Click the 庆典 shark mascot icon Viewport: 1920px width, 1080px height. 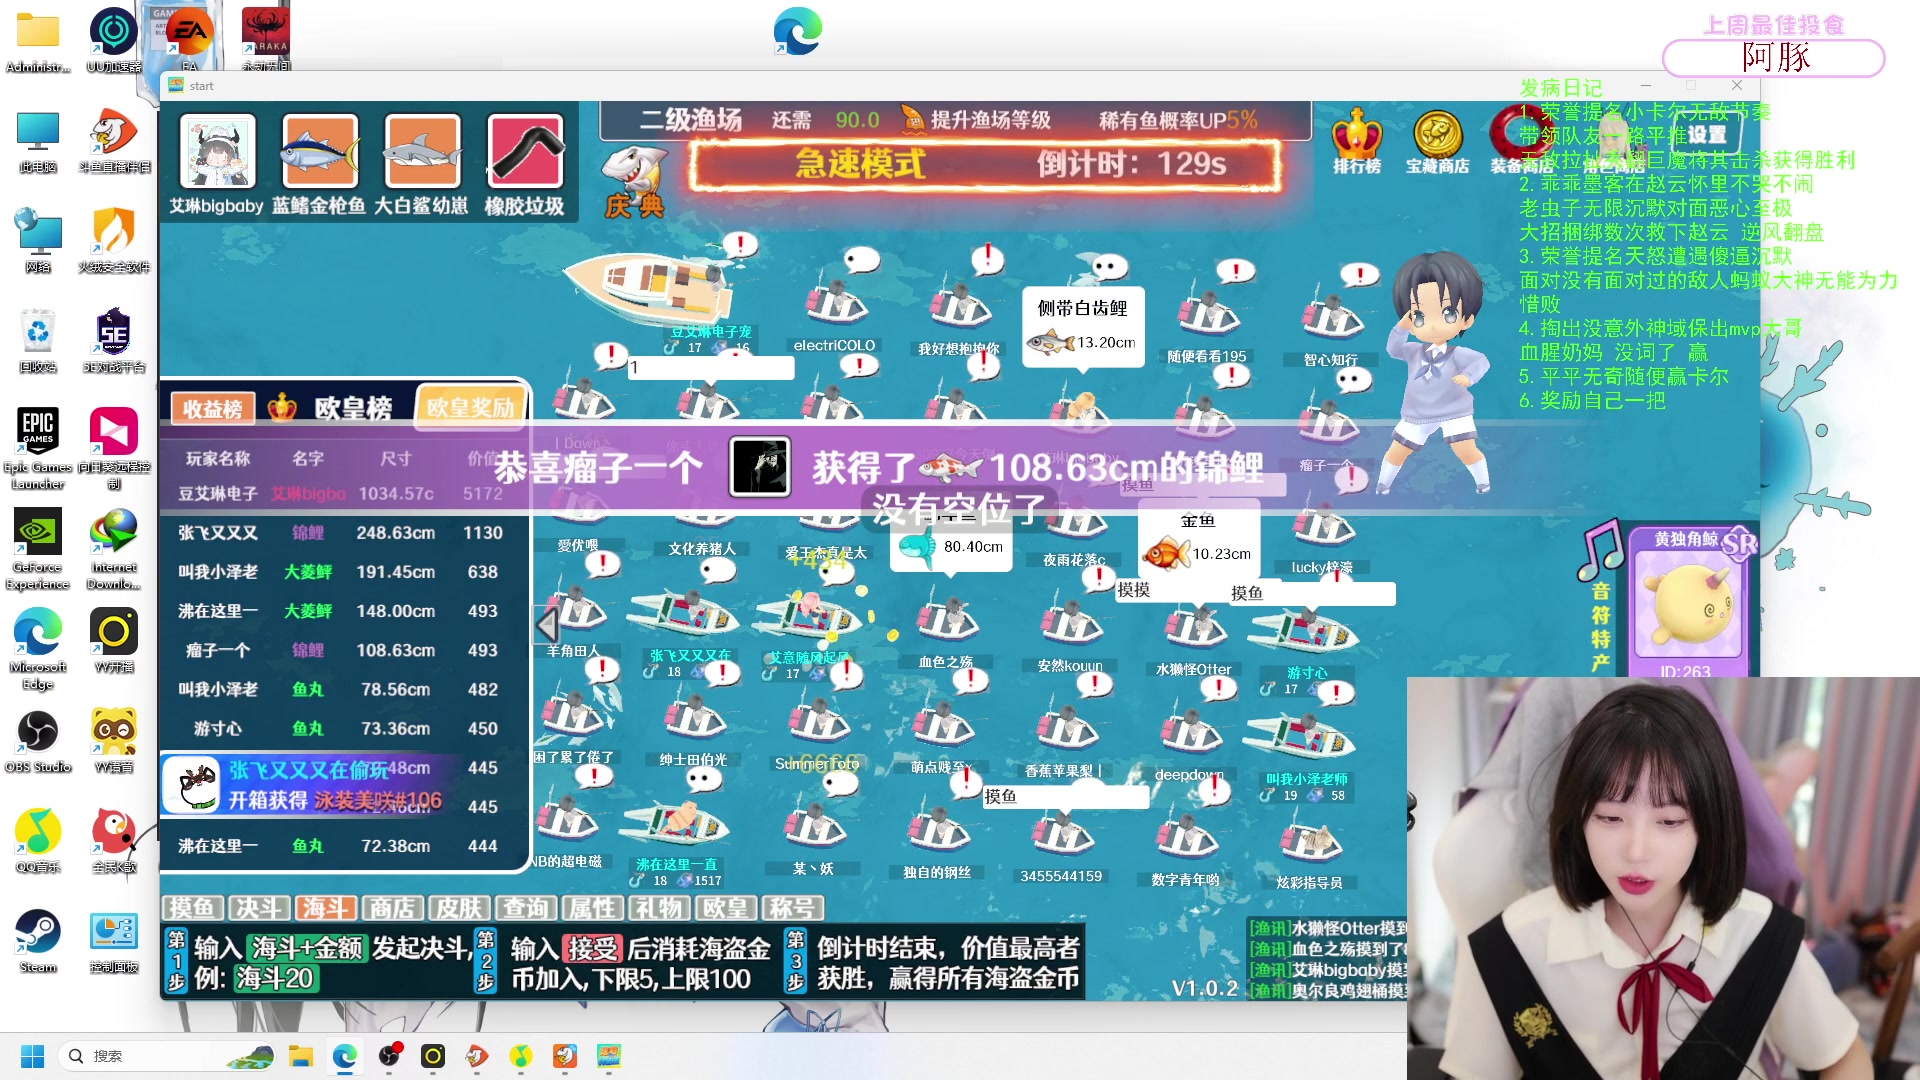point(634,182)
